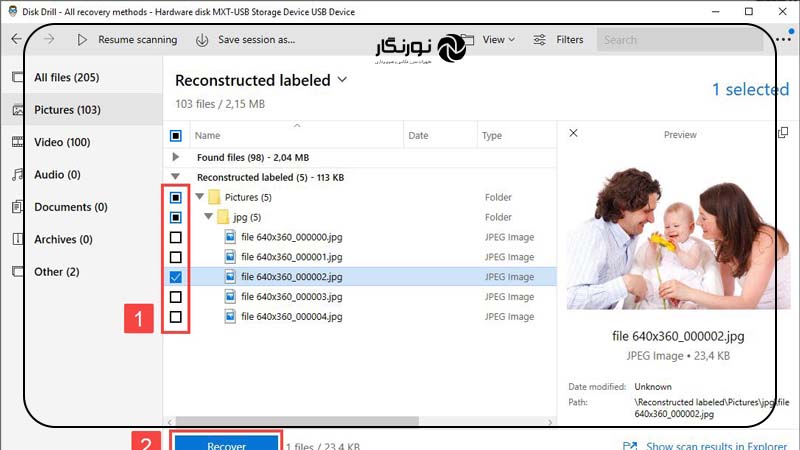Click the file list scrollbar left arrow
Screen dimensions: 800x450
tap(170, 422)
